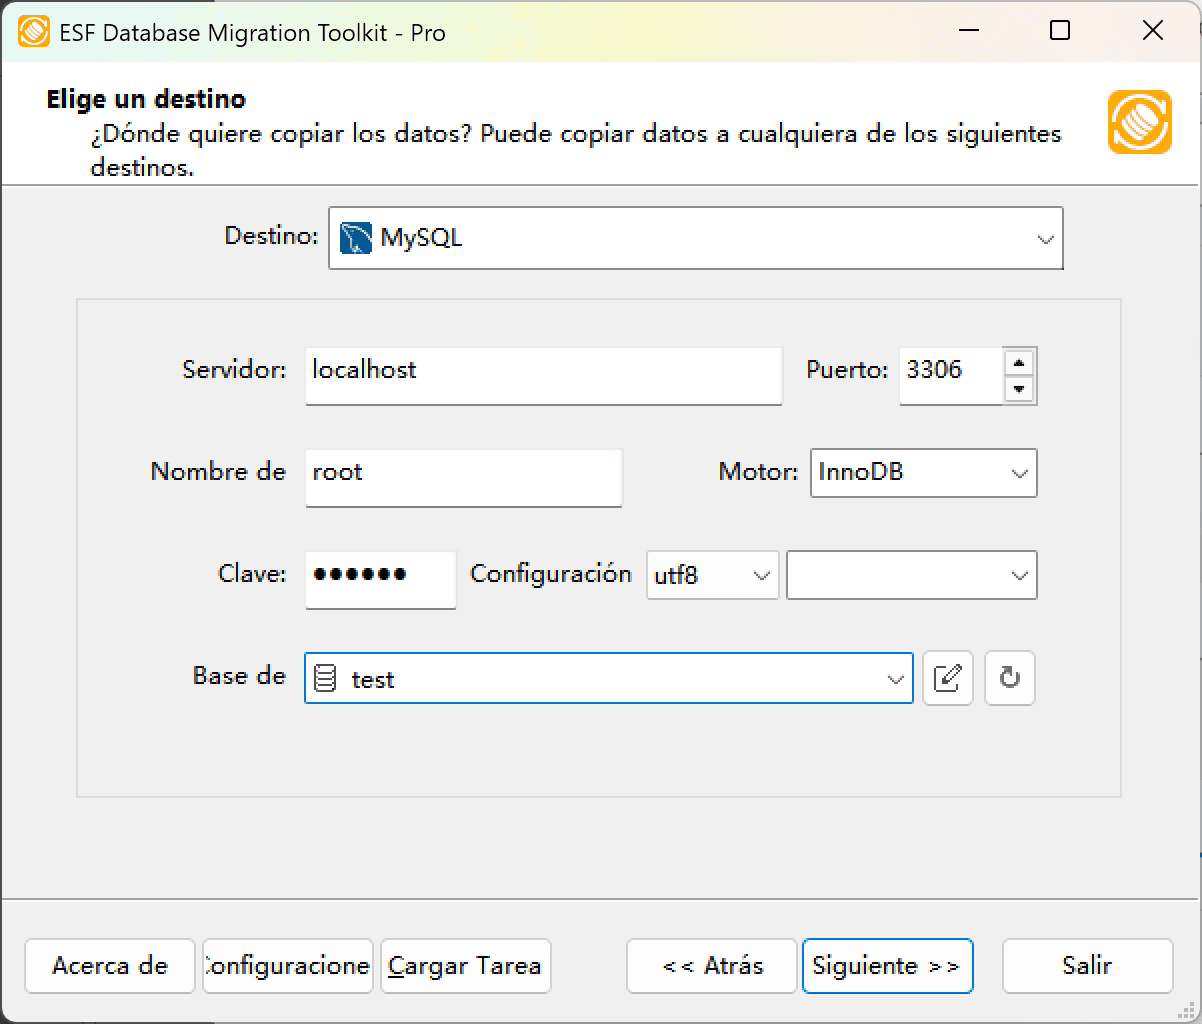The height and width of the screenshot is (1024, 1202).
Task: Open the utf8 charset dropdown
Action: click(x=757, y=575)
